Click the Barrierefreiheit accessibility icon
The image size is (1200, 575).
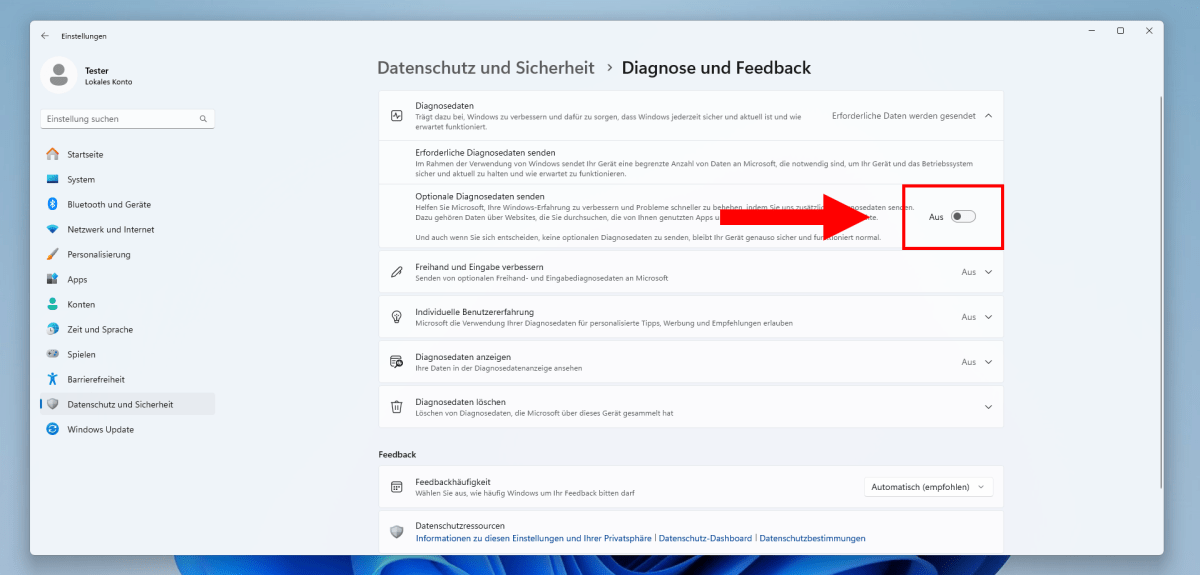pyautogui.click(x=53, y=379)
